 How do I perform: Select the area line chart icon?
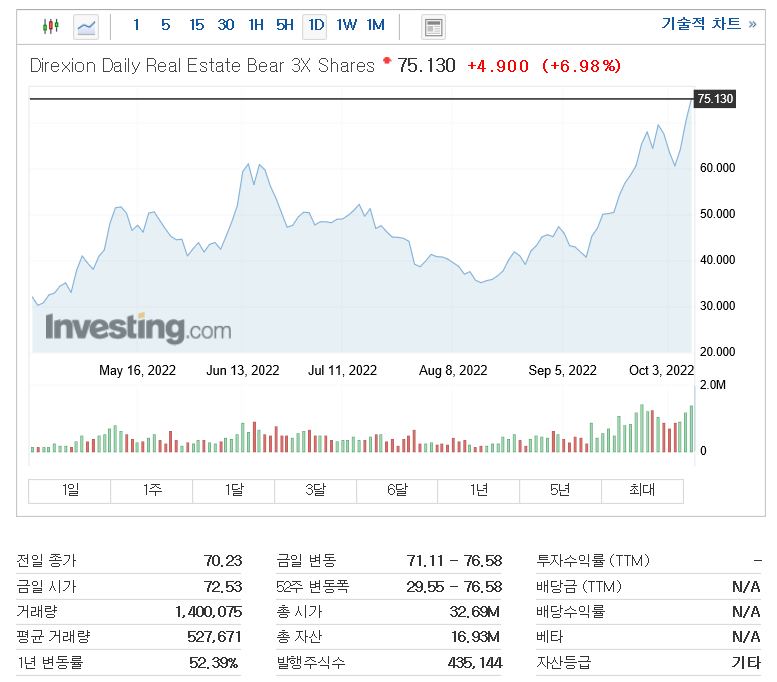(x=86, y=26)
